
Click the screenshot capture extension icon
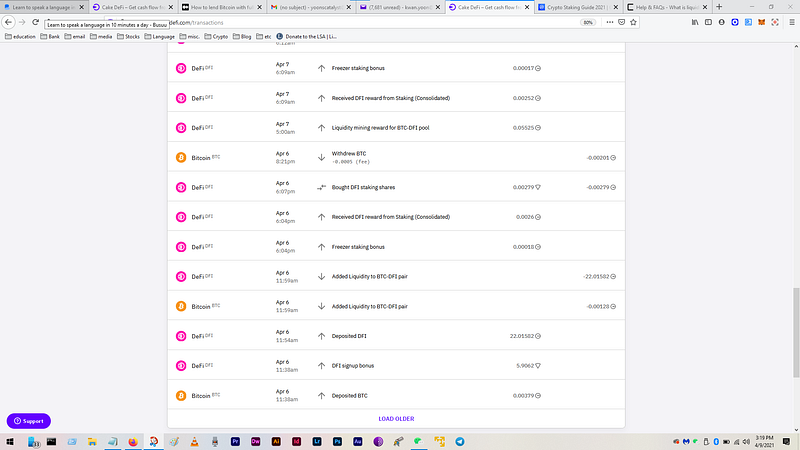[774, 22]
